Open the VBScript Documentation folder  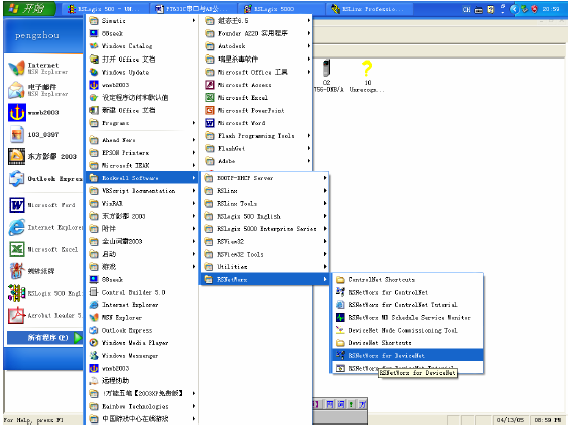[142, 191]
